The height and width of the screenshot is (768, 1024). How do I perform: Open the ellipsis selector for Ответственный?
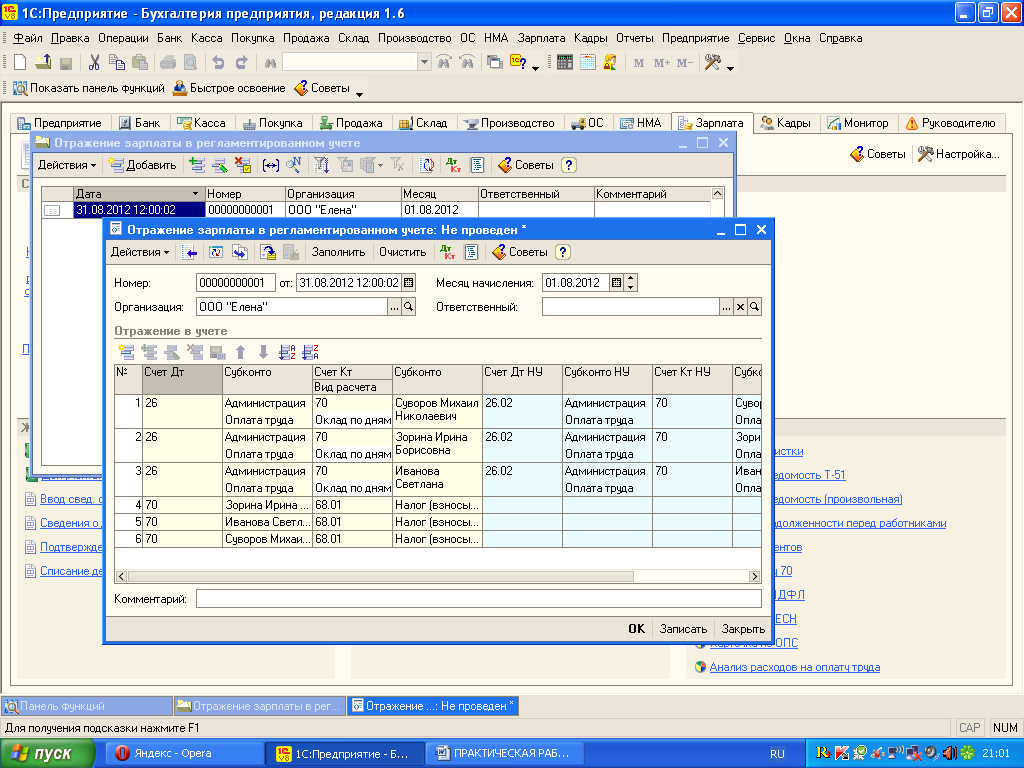[x=726, y=307]
